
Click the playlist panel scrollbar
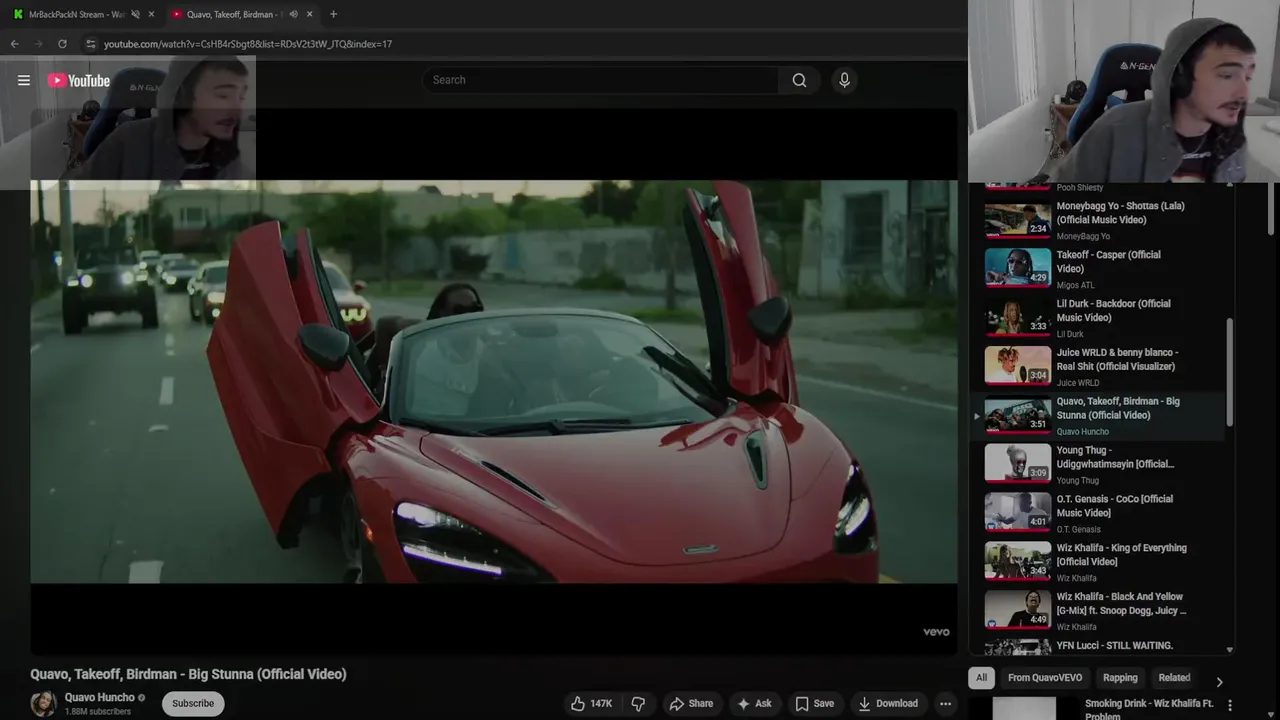[x=1229, y=372]
